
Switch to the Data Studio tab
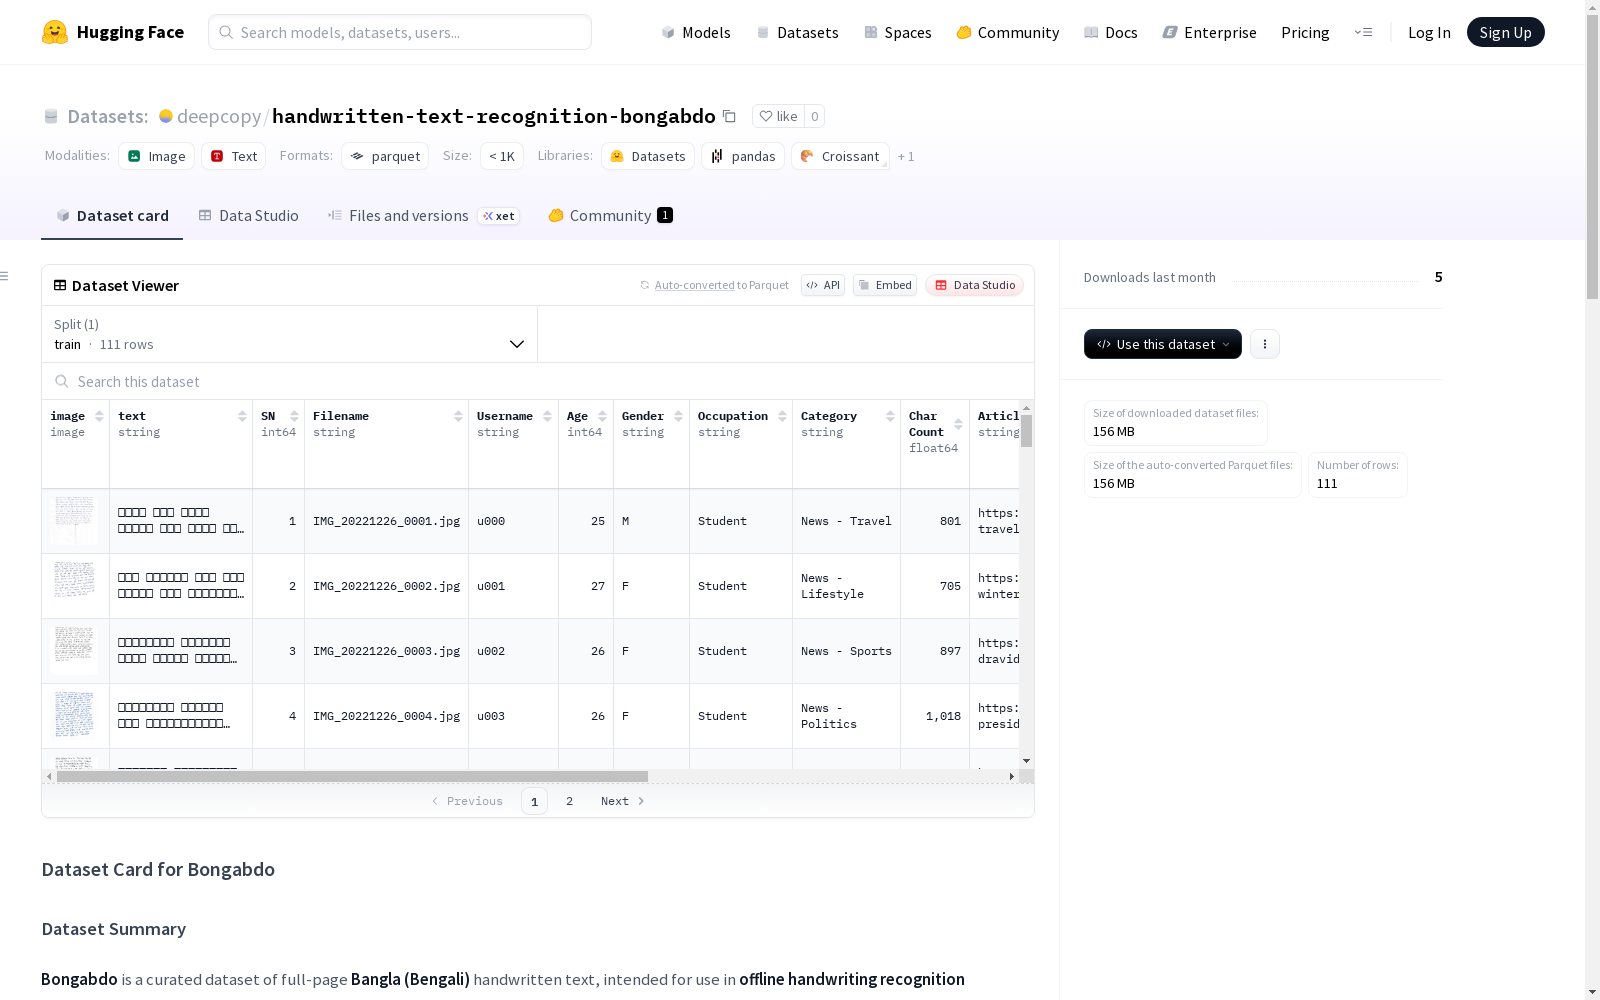point(249,216)
